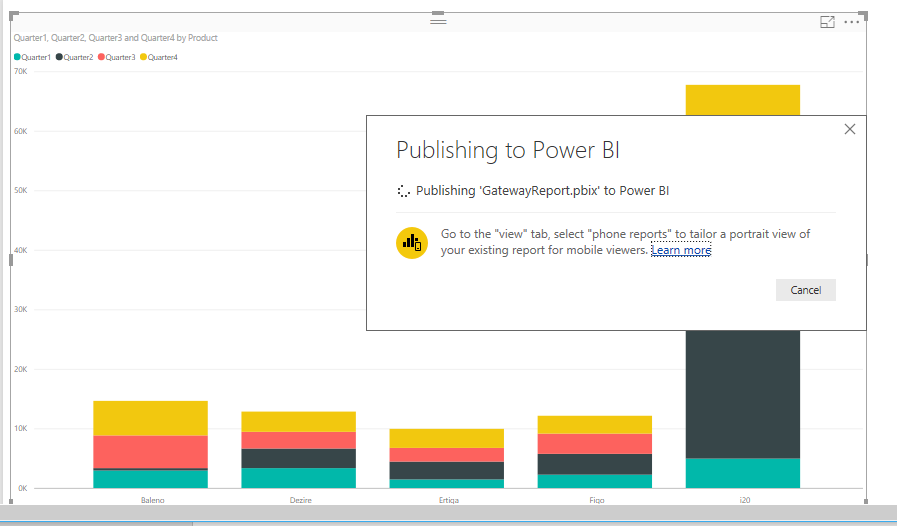Screen dimensions: 897x526
Task: Click the i20 Quarter4 yellow bar top
Action: (743, 100)
